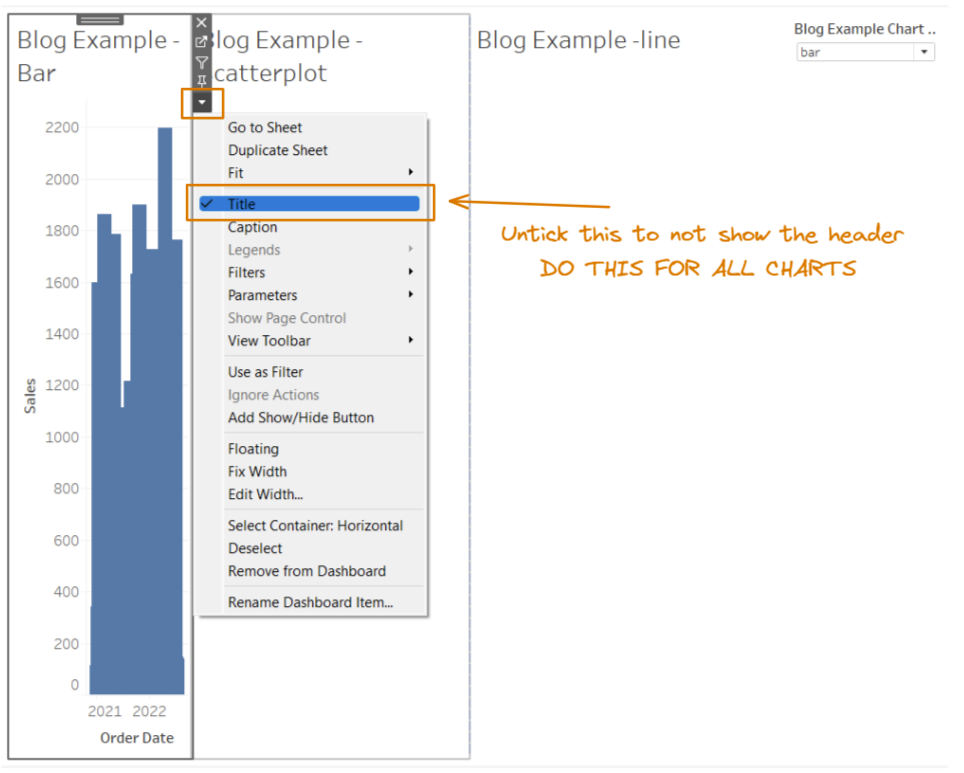This screenshot has height=773, width=964.
Task: Click the Use as Filter funnel icon
Action: point(202,62)
